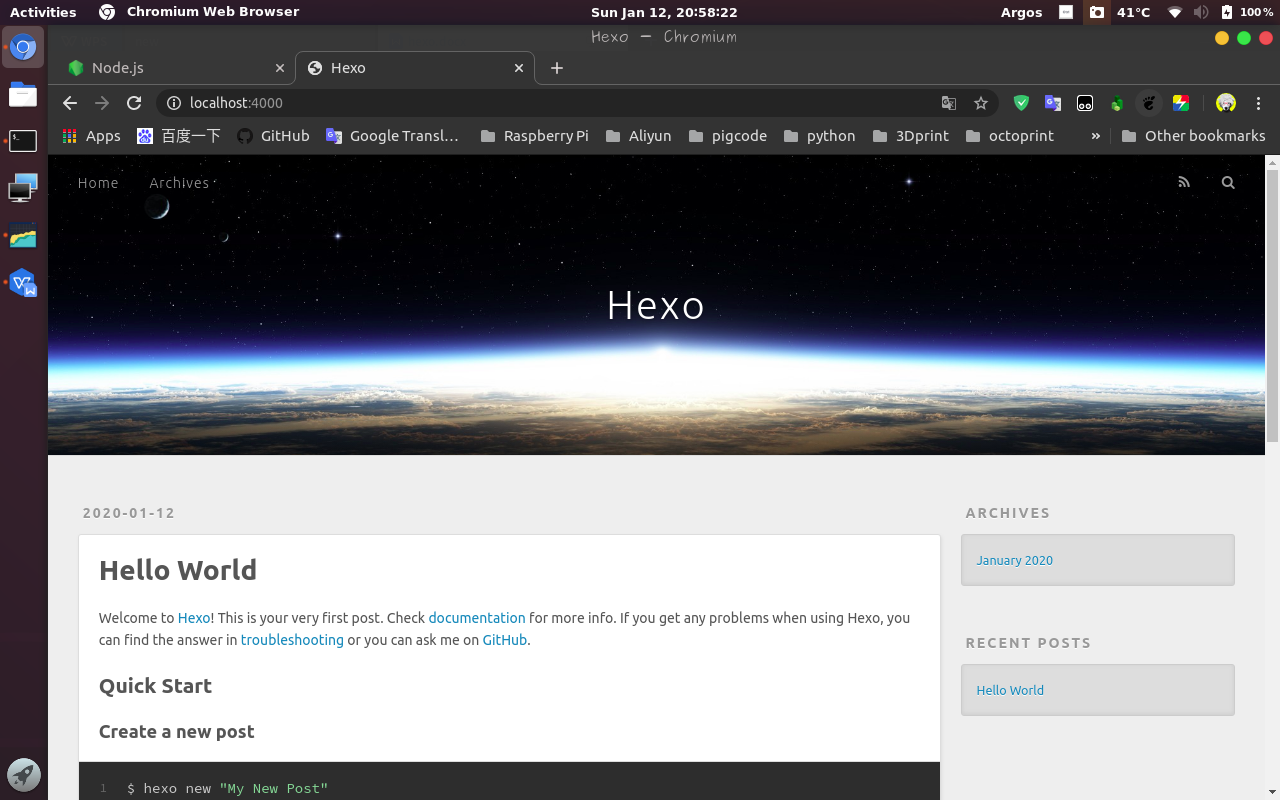The height and width of the screenshot is (800, 1280).
Task: Go to Archives in the Hexo menu
Action: pyautogui.click(x=179, y=183)
